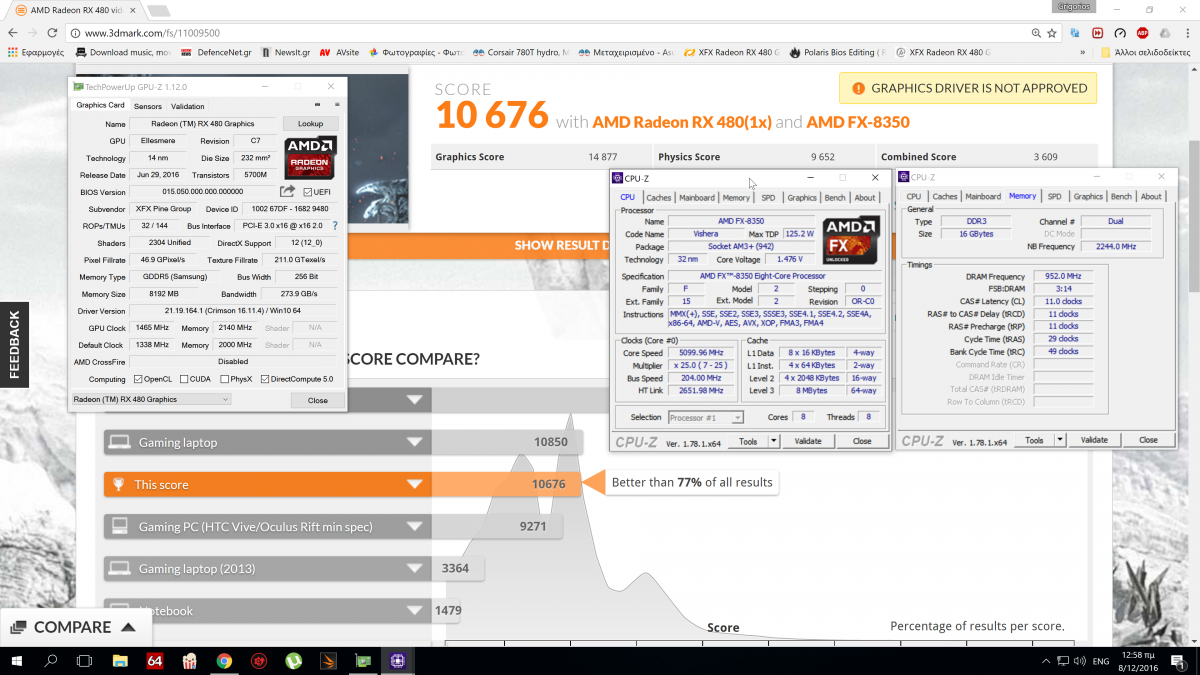Click the laptop icon on Gaming laptop row
The width and height of the screenshot is (1200, 675).
point(119,442)
